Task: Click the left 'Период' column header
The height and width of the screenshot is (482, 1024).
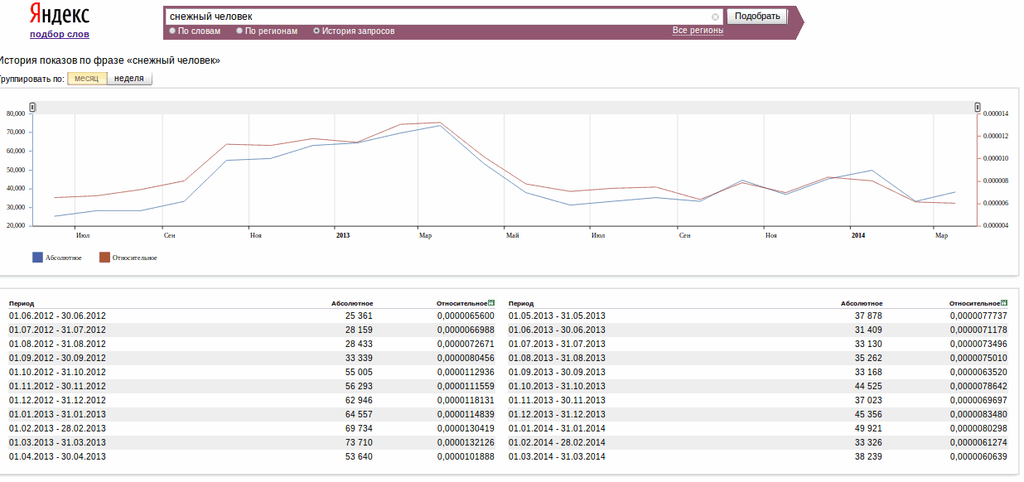Action: click(x=22, y=302)
